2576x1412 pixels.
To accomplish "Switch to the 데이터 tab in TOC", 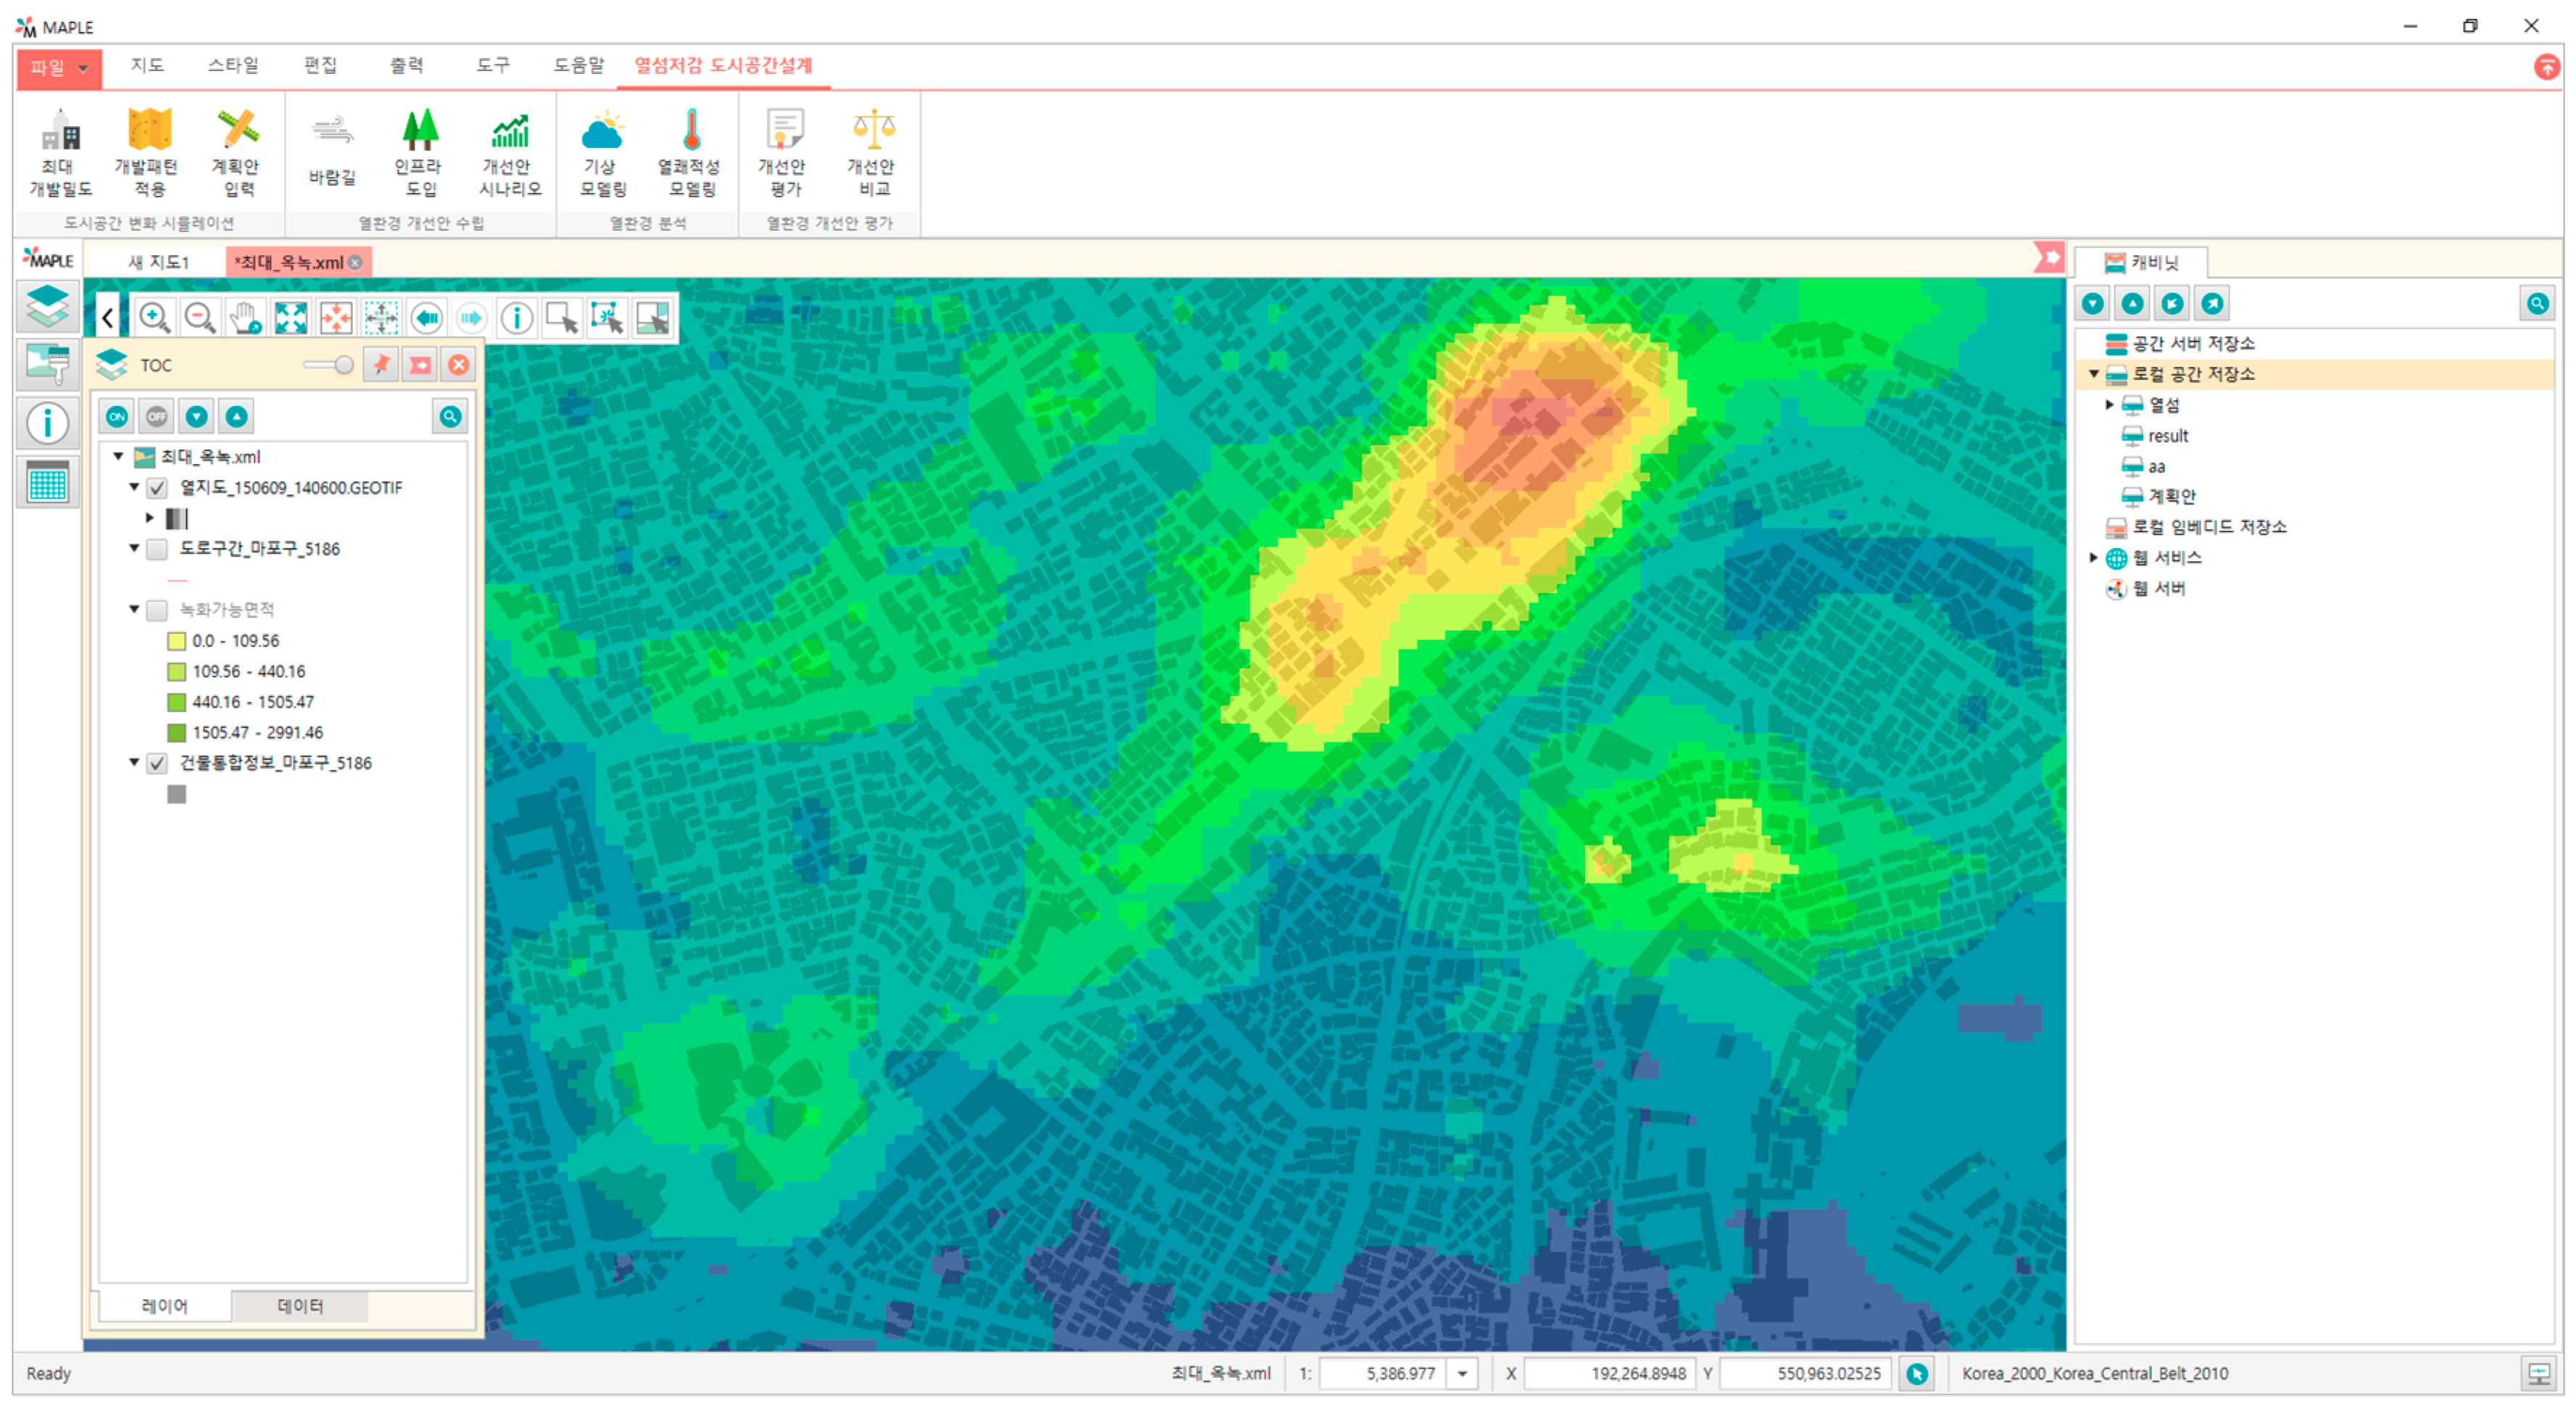I will coord(300,1306).
